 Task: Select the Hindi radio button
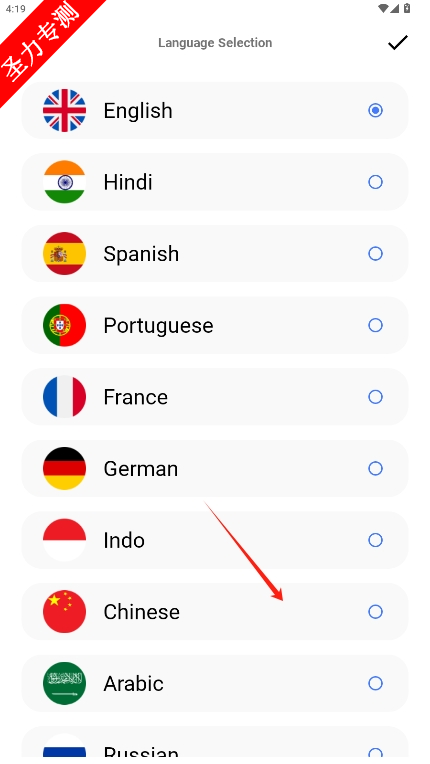[x=375, y=182]
